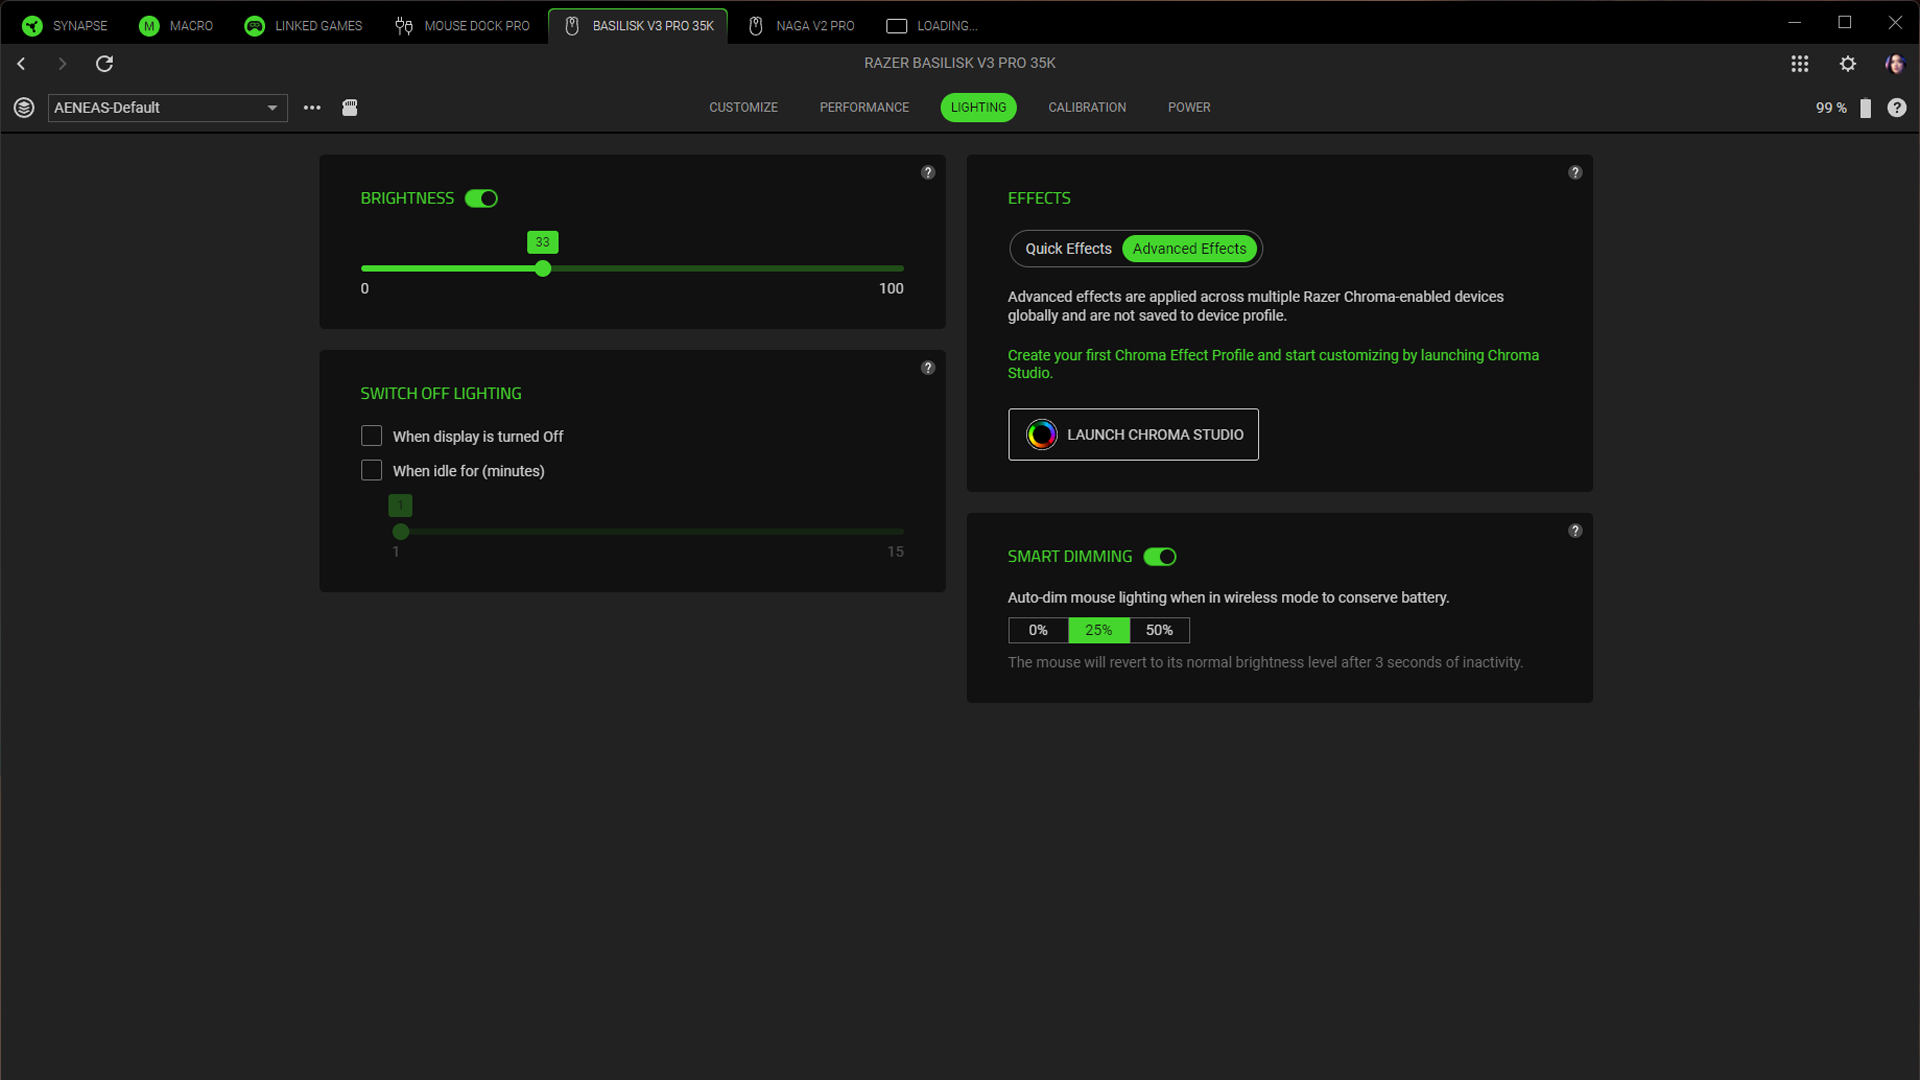Check 'When idle for (minutes)'
The height and width of the screenshot is (1080, 1920).
(x=371, y=470)
